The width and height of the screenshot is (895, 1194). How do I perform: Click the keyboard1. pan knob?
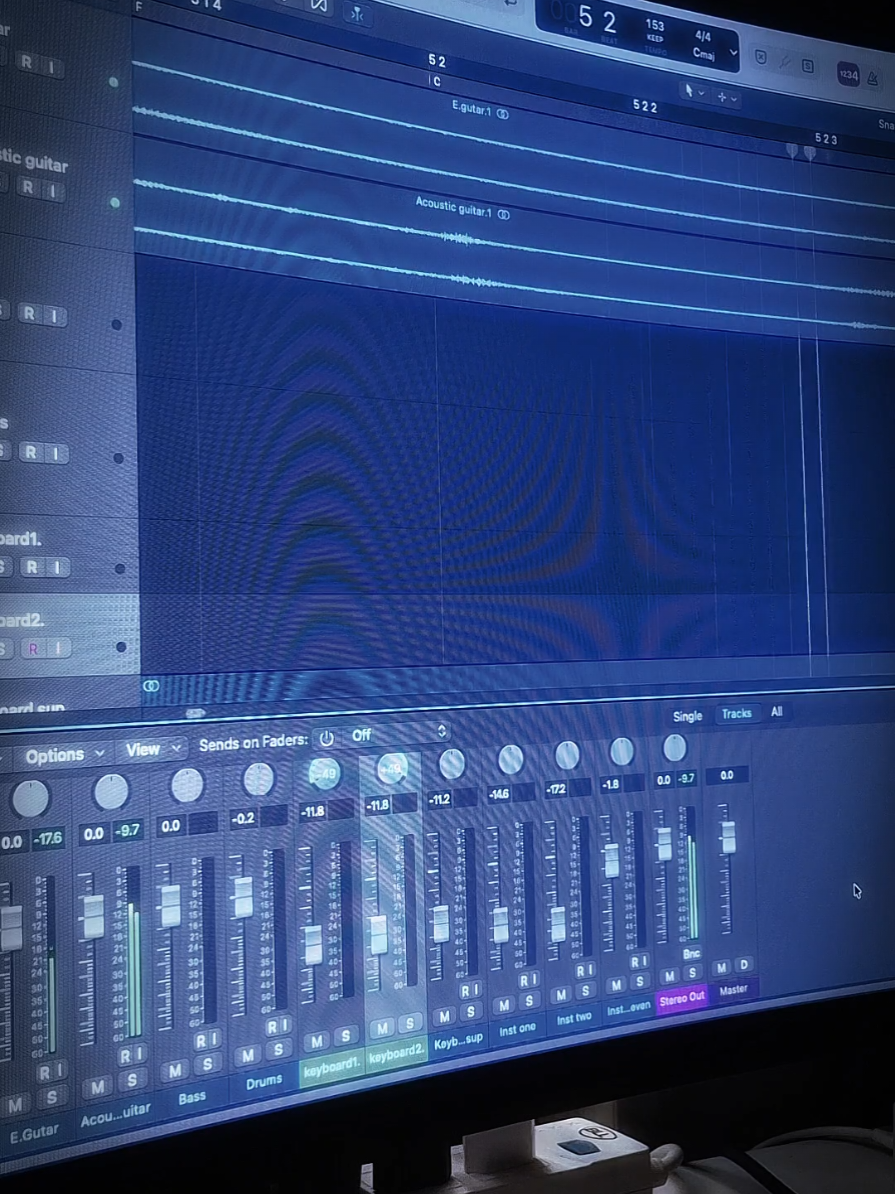(x=324, y=773)
